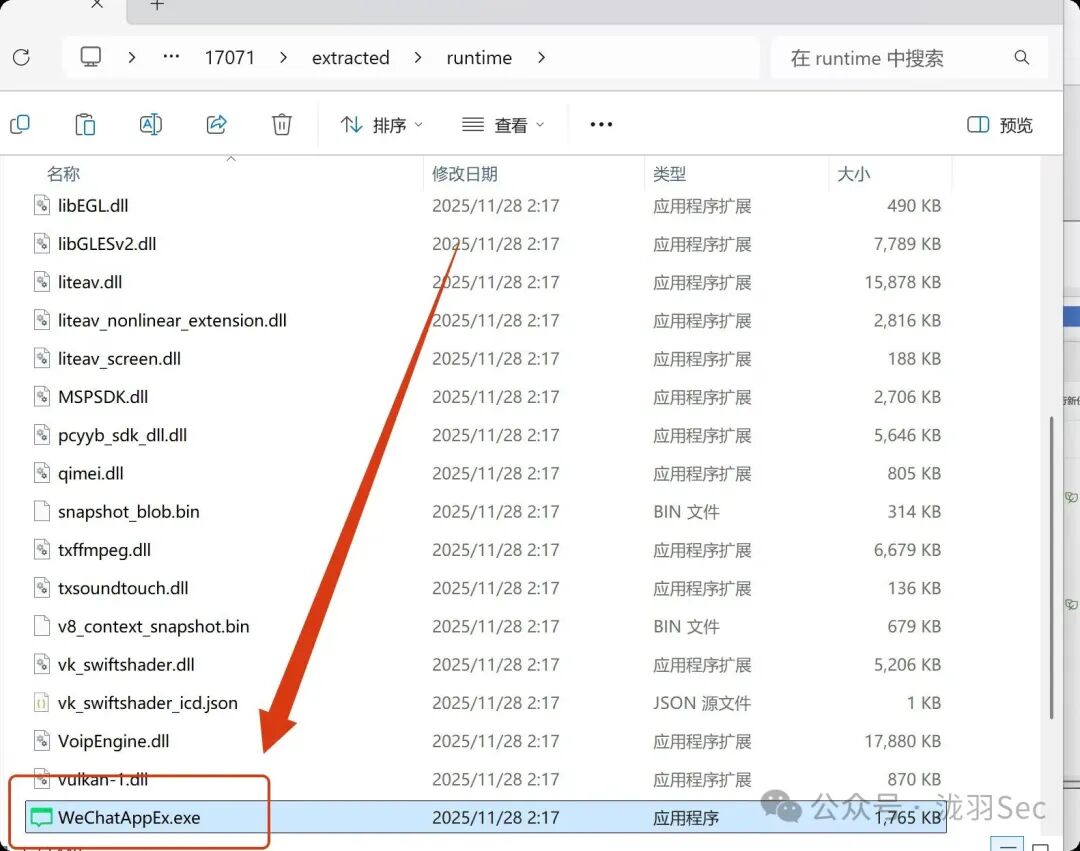This screenshot has height=851, width=1080.
Task: Click the rename icon in the toolbar
Action: coord(151,125)
